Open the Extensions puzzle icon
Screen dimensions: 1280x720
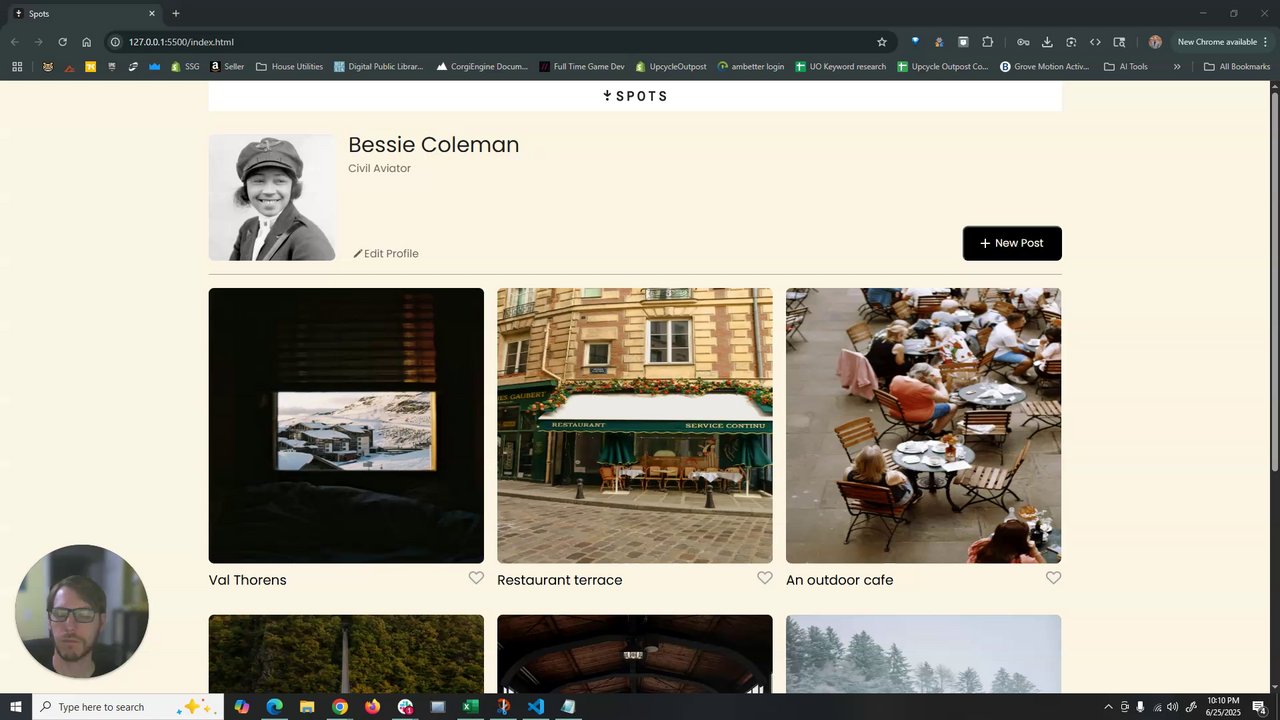coord(988,42)
